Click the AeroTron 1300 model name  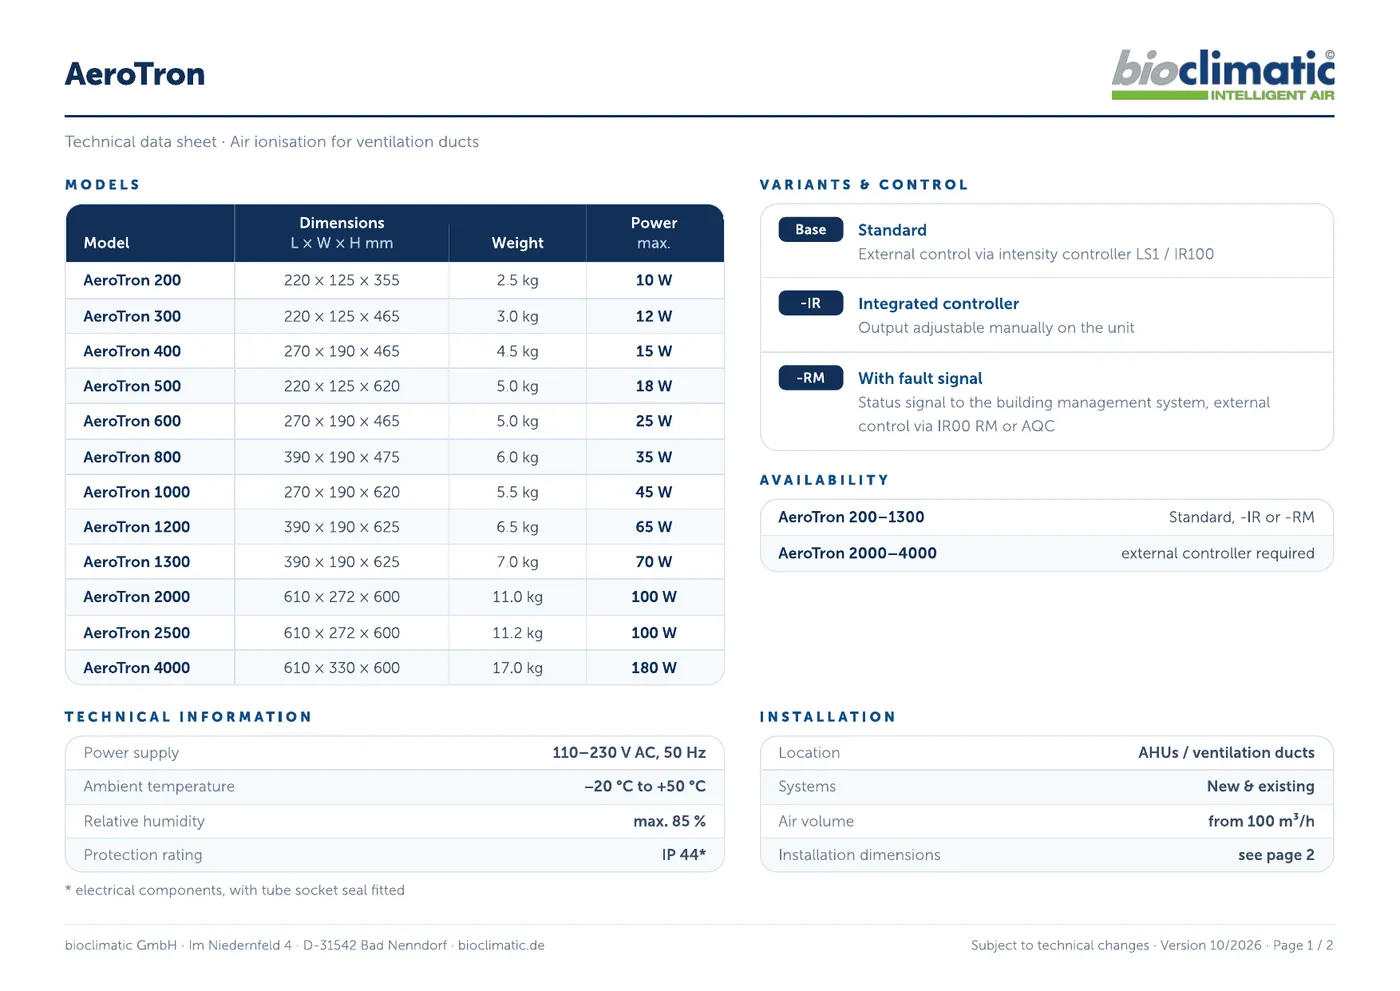pyautogui.click(x=137, y=562)
